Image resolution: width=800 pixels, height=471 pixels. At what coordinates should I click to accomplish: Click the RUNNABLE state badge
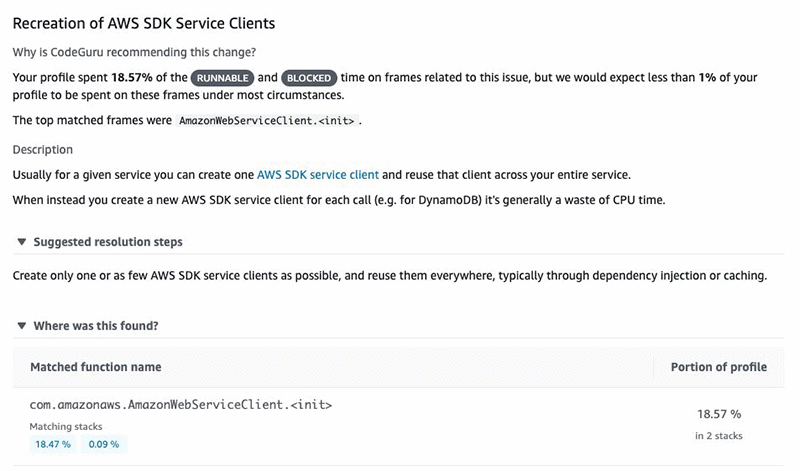[x=222, y=78]
